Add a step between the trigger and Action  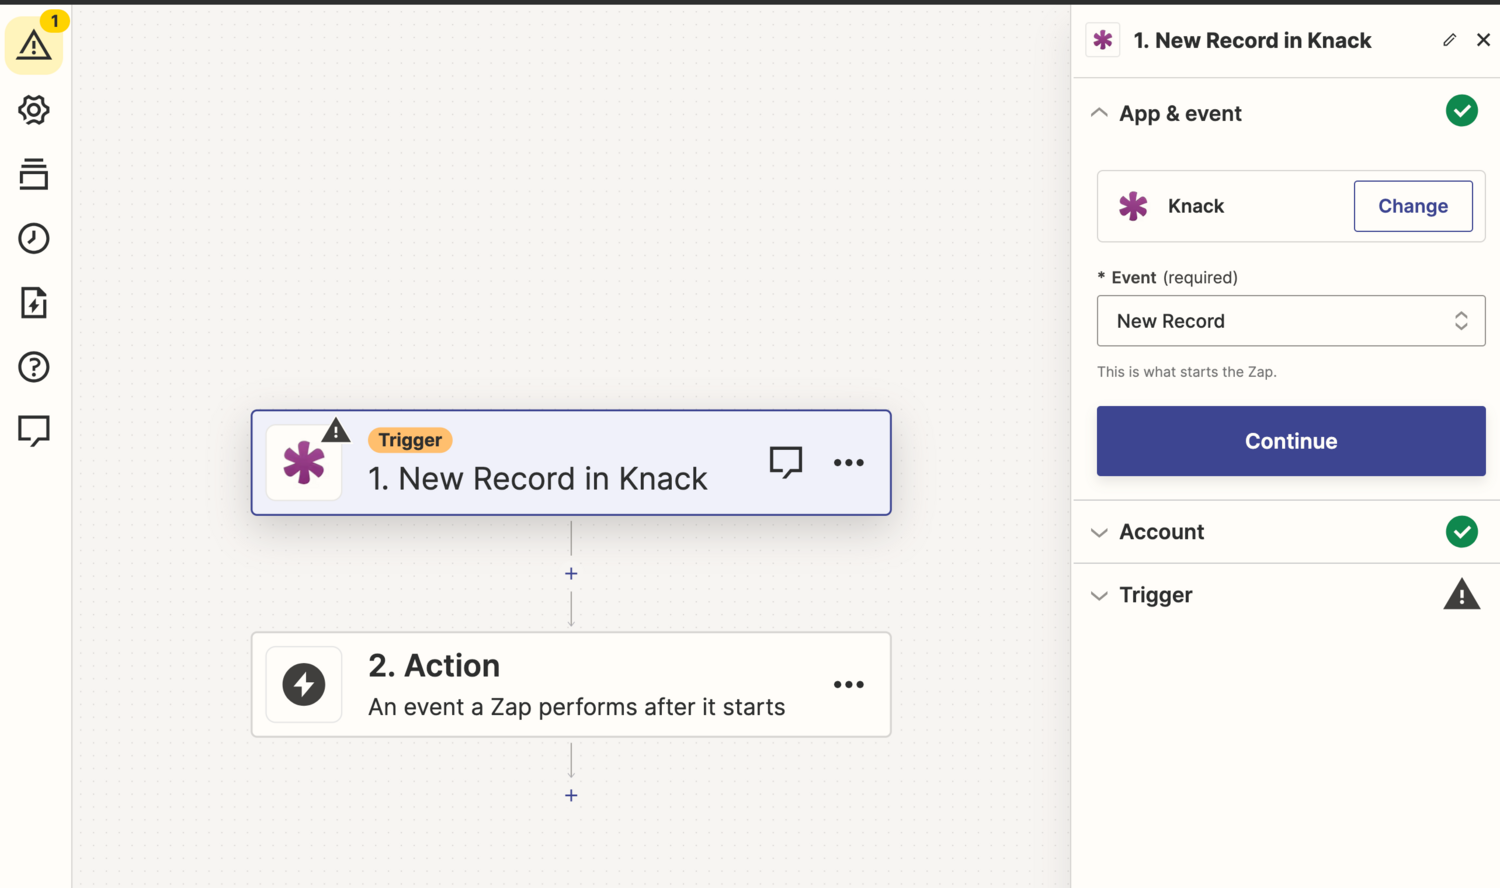click(571, 574)
